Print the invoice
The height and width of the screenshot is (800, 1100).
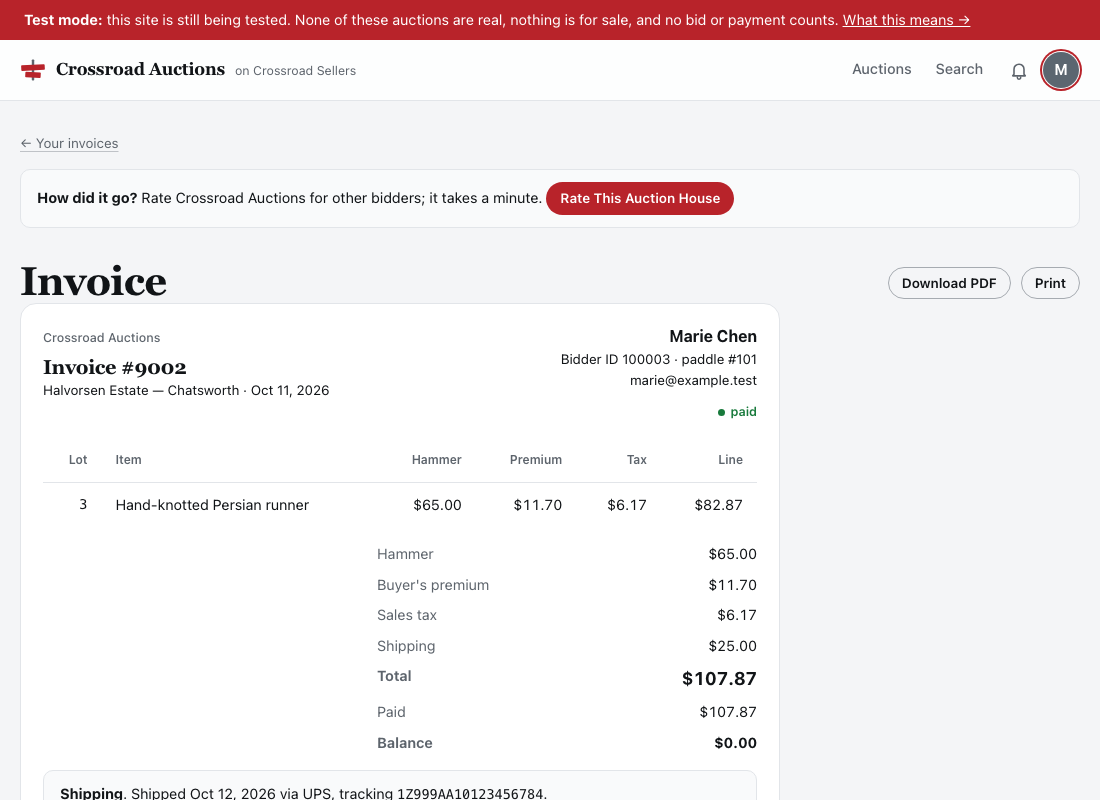(x=1050, y=284)
